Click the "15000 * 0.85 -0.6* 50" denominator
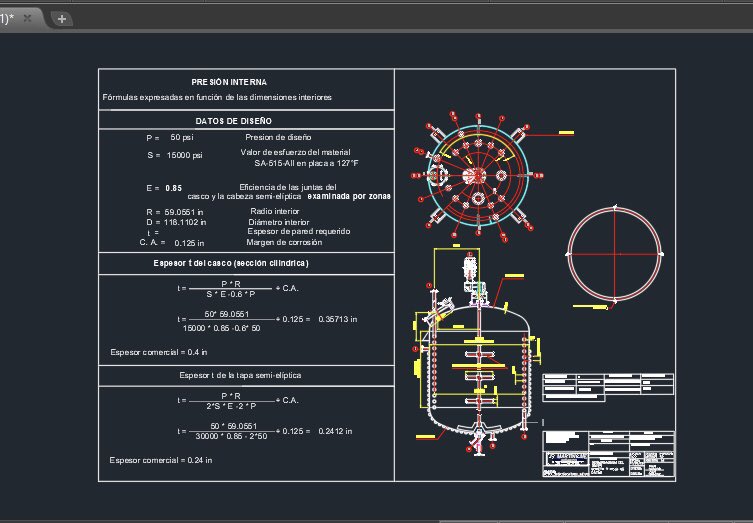This screenshot has height=523, width=753. point(221,328)
